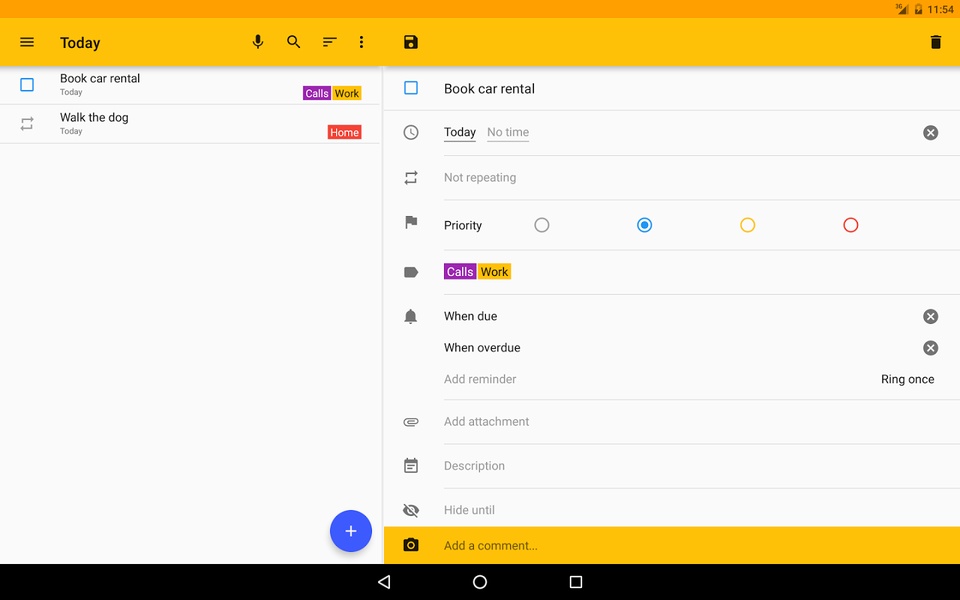Remove the When due reminder

(931, 316)
